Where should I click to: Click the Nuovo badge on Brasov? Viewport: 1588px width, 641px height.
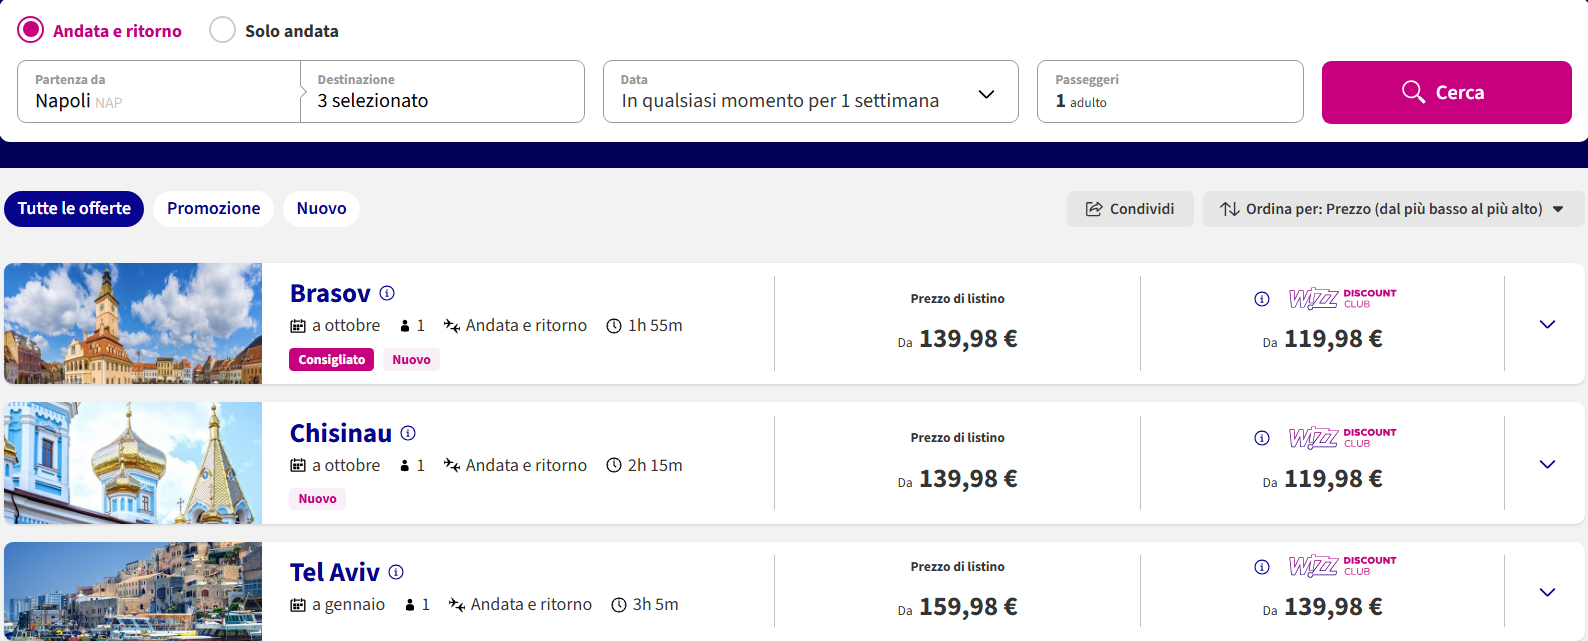coord(411,360)
